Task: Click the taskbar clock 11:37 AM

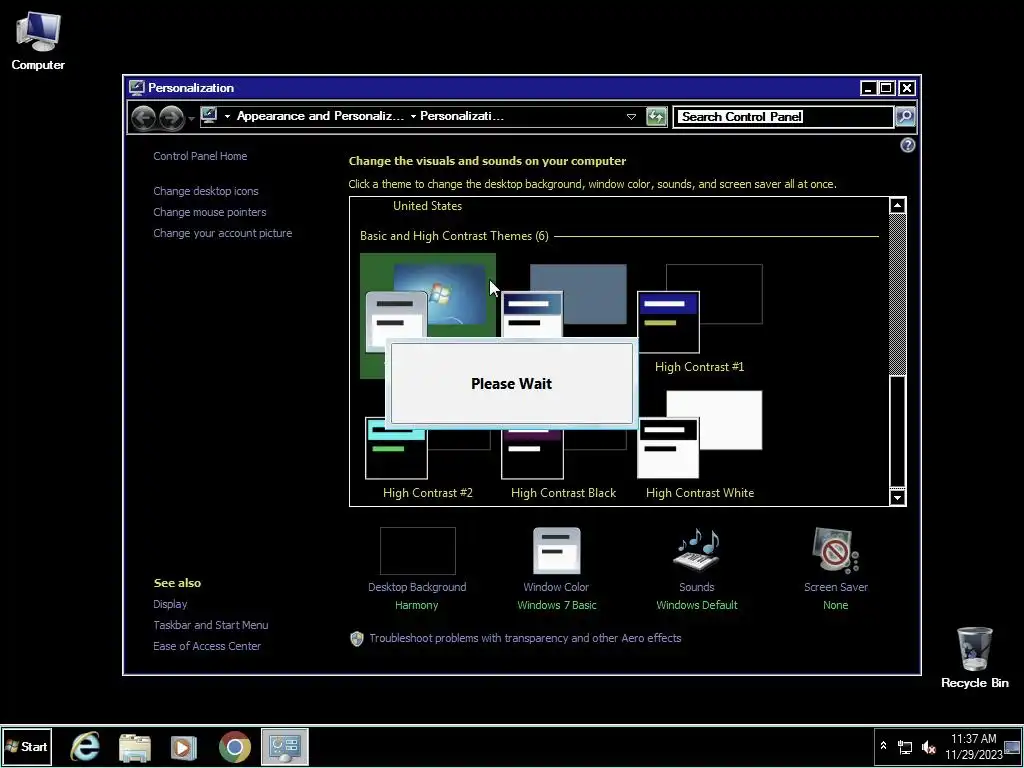Action: (x=973, y=746)
